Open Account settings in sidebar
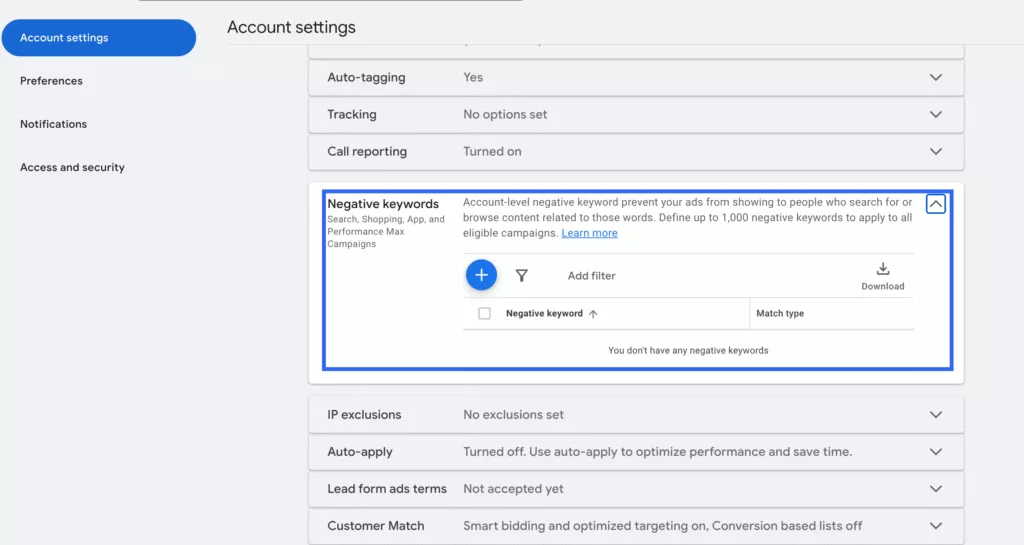 tap(99, 38)
